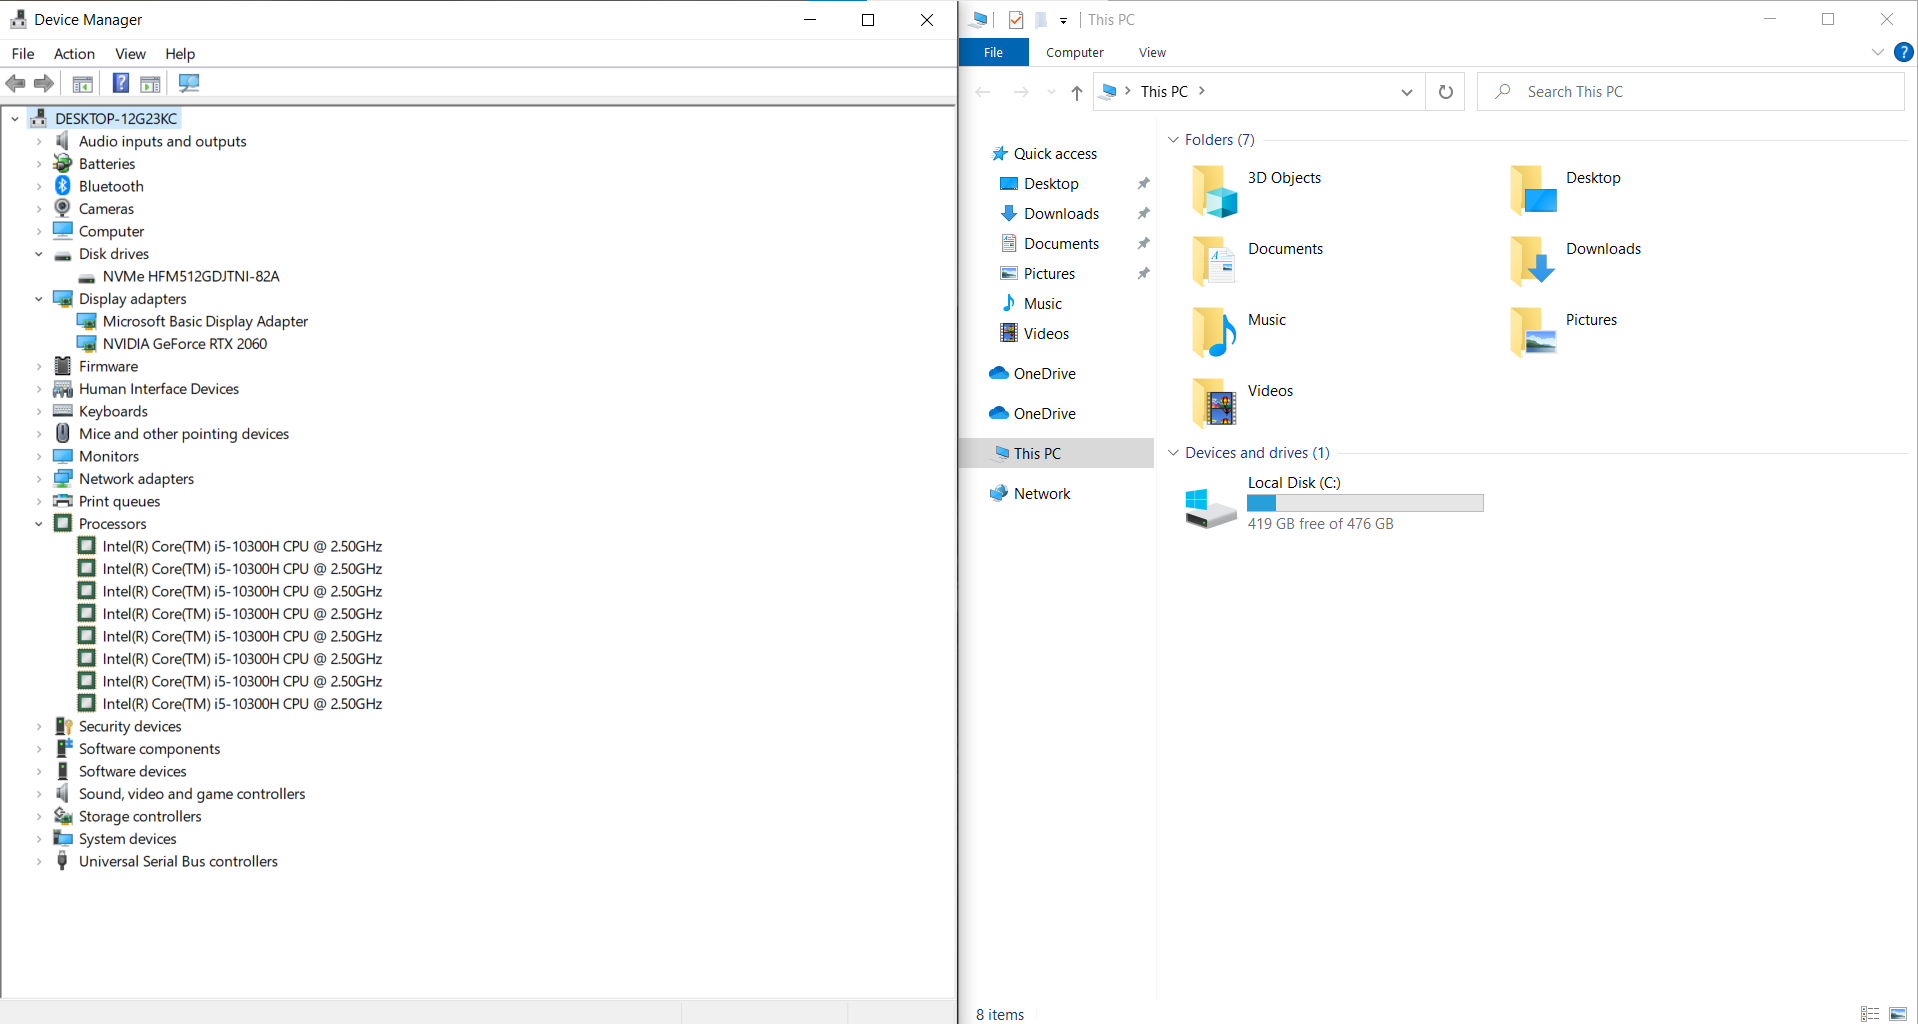This screenshot has height=1024, width=1918.
Task: Expand the Network adapters category
Action: (x=39, y=479)
